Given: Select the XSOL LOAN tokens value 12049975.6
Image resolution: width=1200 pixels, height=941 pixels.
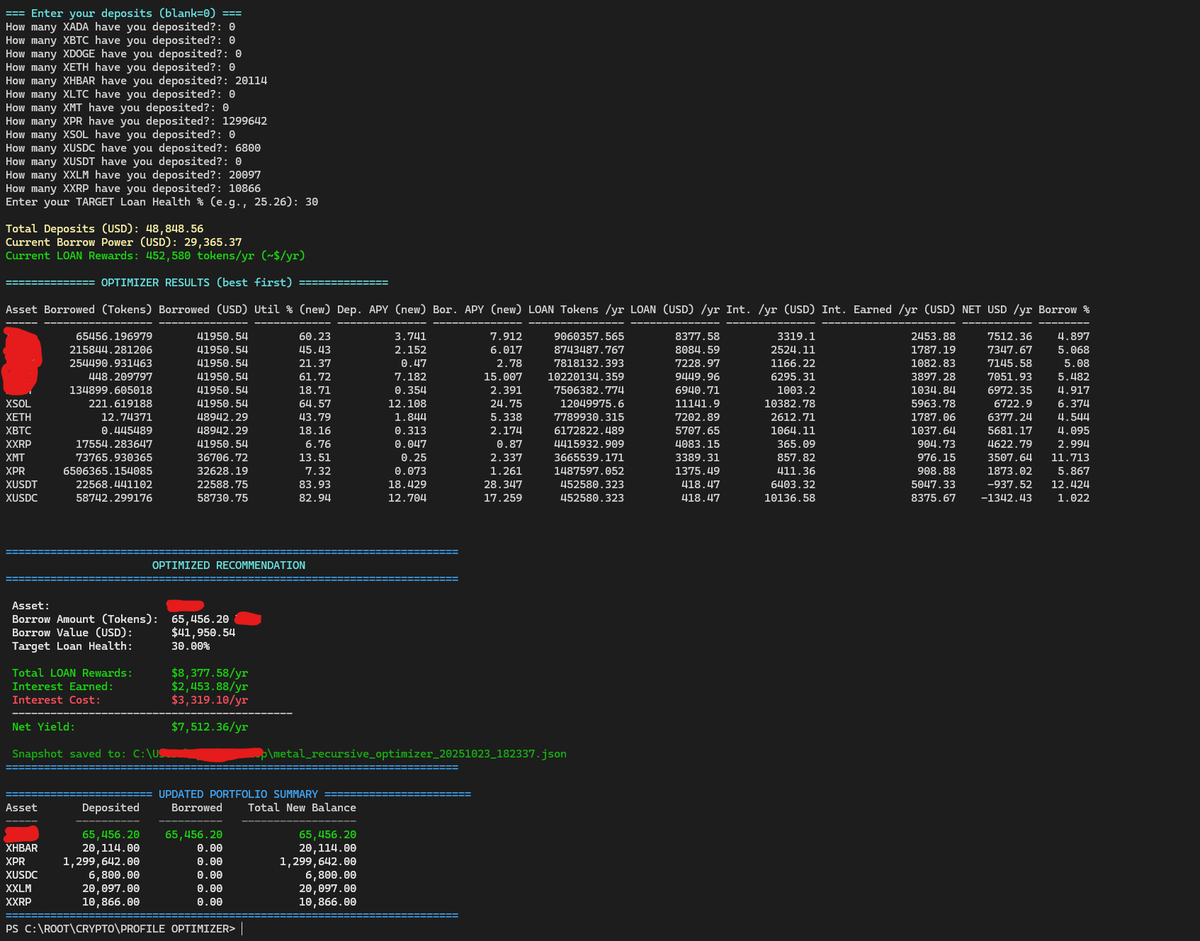Looking at the screenshot, I should (589, 403).
